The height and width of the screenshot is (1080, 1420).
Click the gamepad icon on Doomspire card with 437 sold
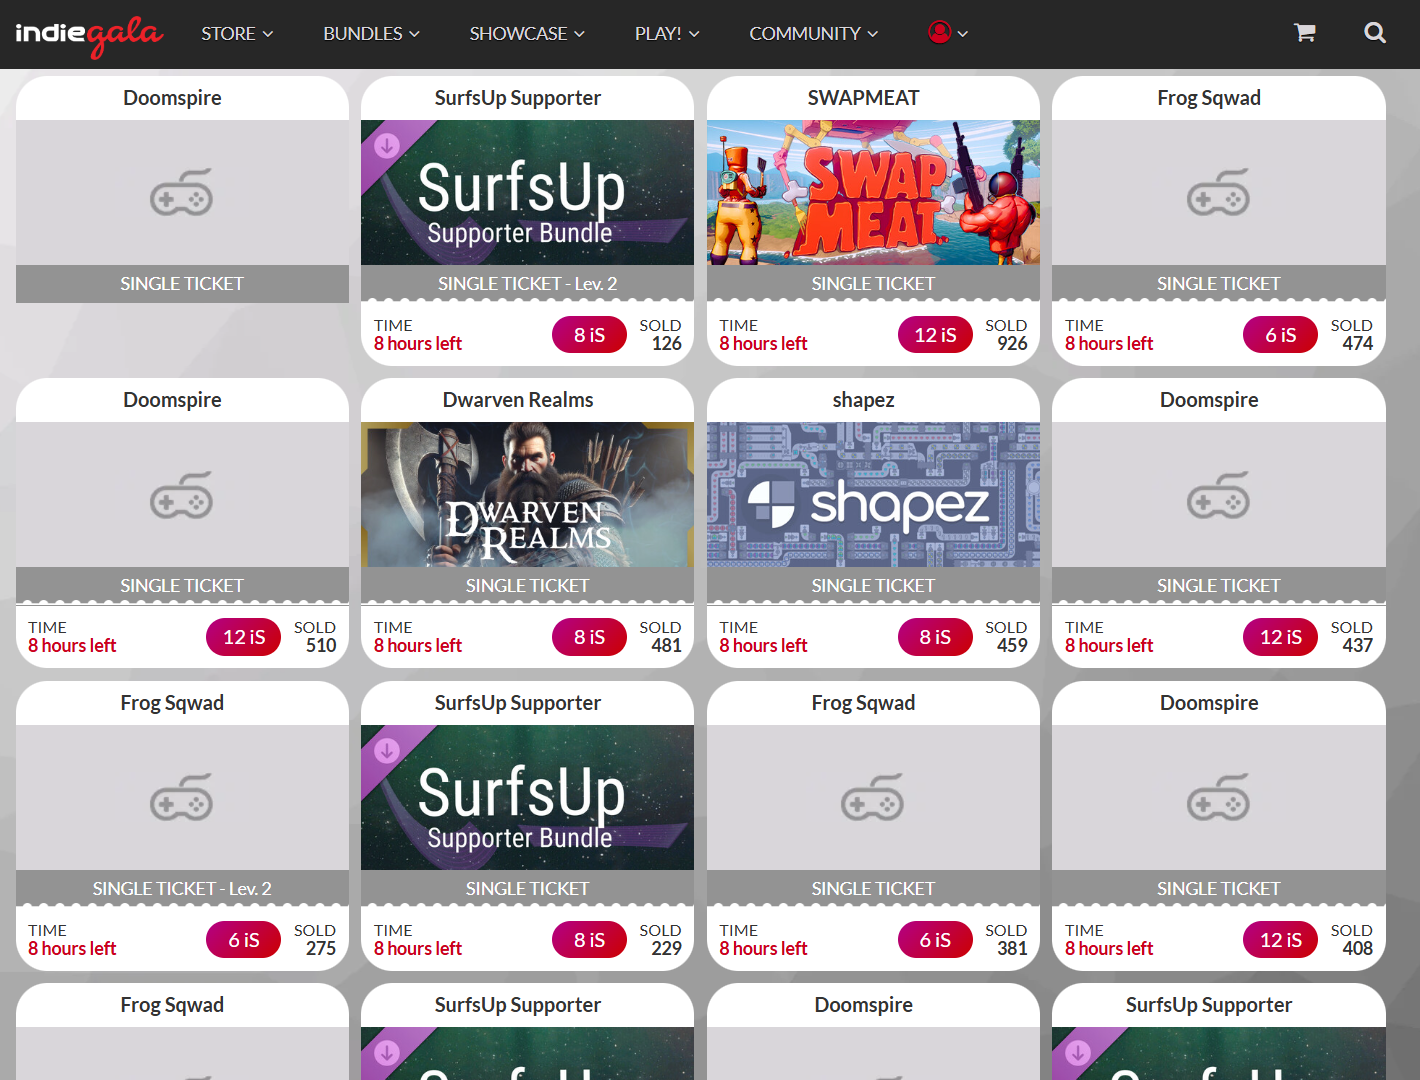click(x=1218, y=495)
